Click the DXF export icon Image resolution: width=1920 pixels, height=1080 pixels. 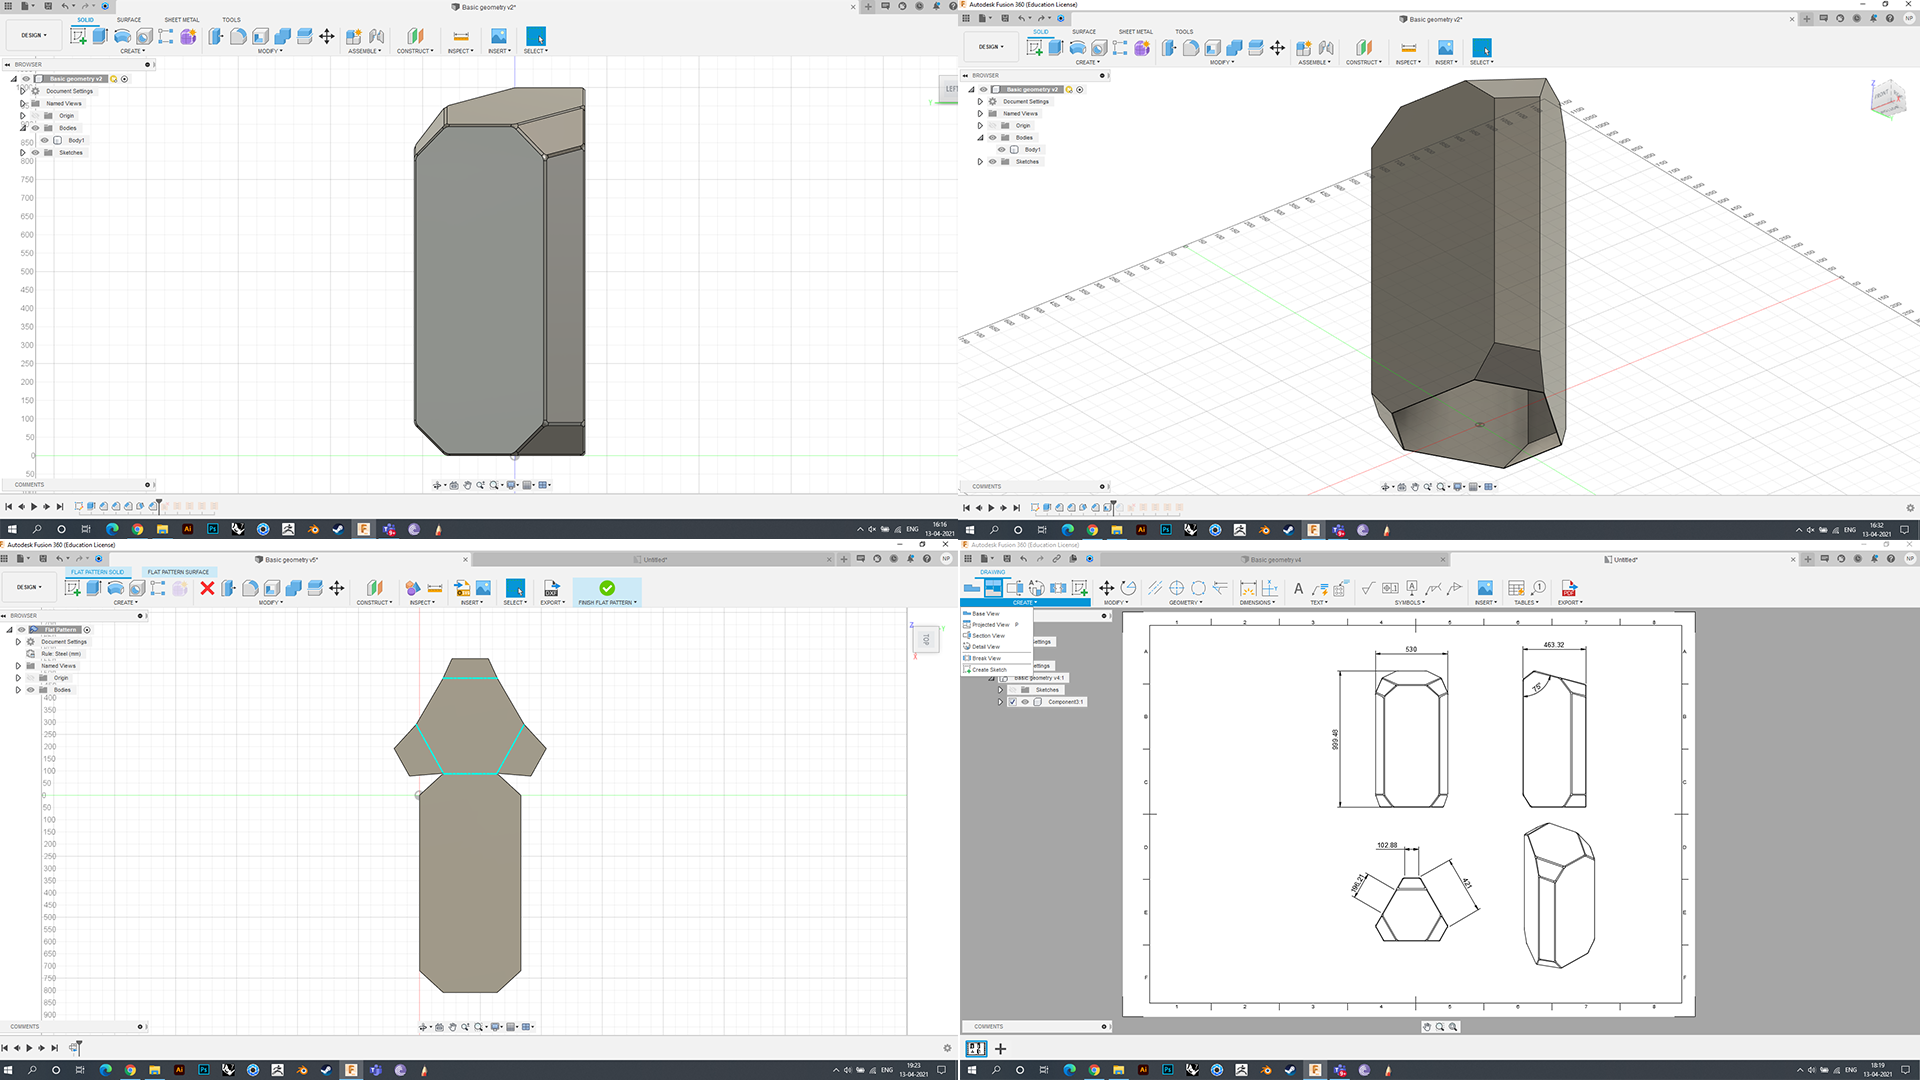pyautogui.click(x=551, y=588)
